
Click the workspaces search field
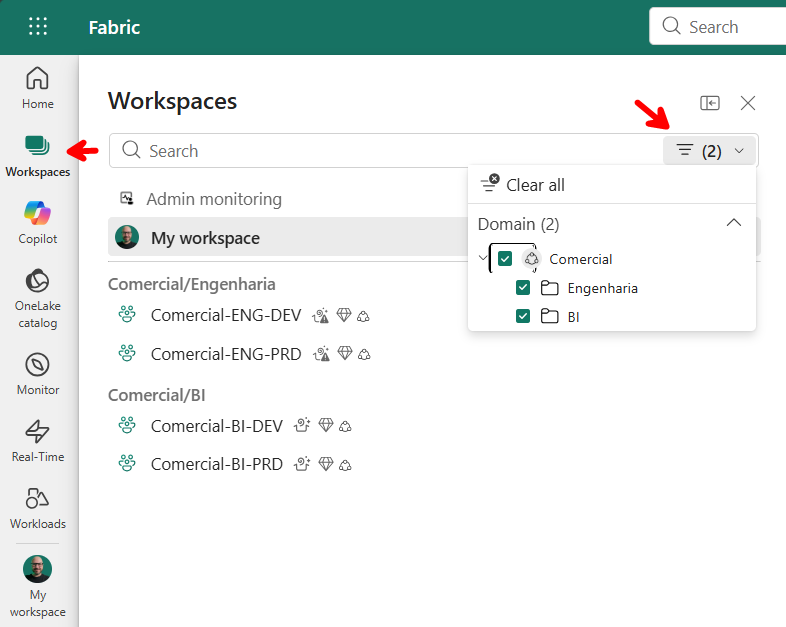pyautogui.click(x=385, y=151)
